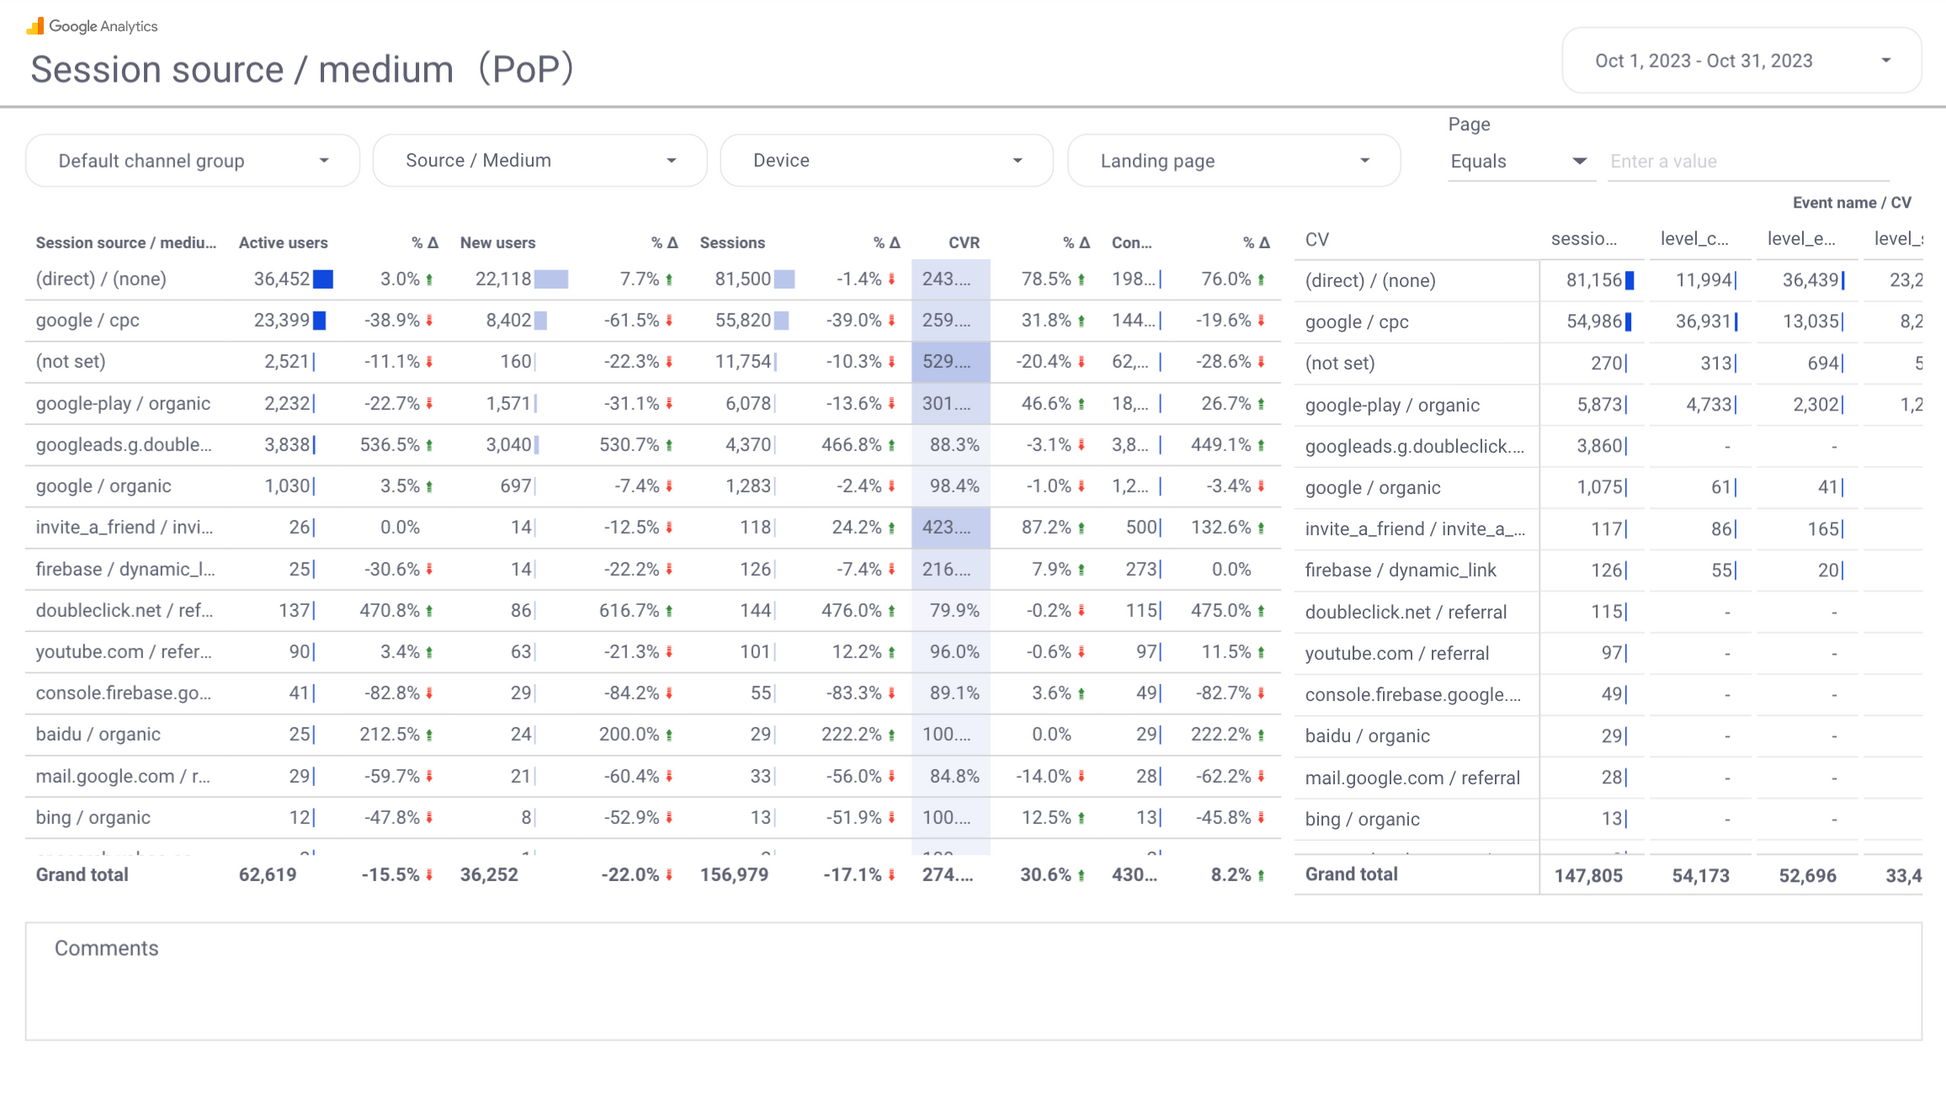Click the highlighted CVR cell for (not set)

[950, 362]
